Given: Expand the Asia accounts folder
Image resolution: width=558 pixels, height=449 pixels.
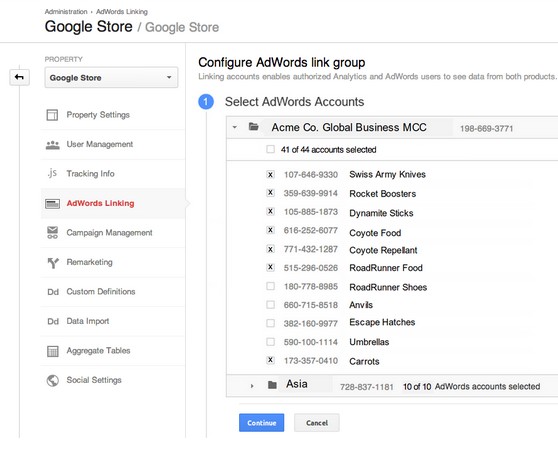Looking at the screenshot, I should pyautogui.click(x=252, y=386).
